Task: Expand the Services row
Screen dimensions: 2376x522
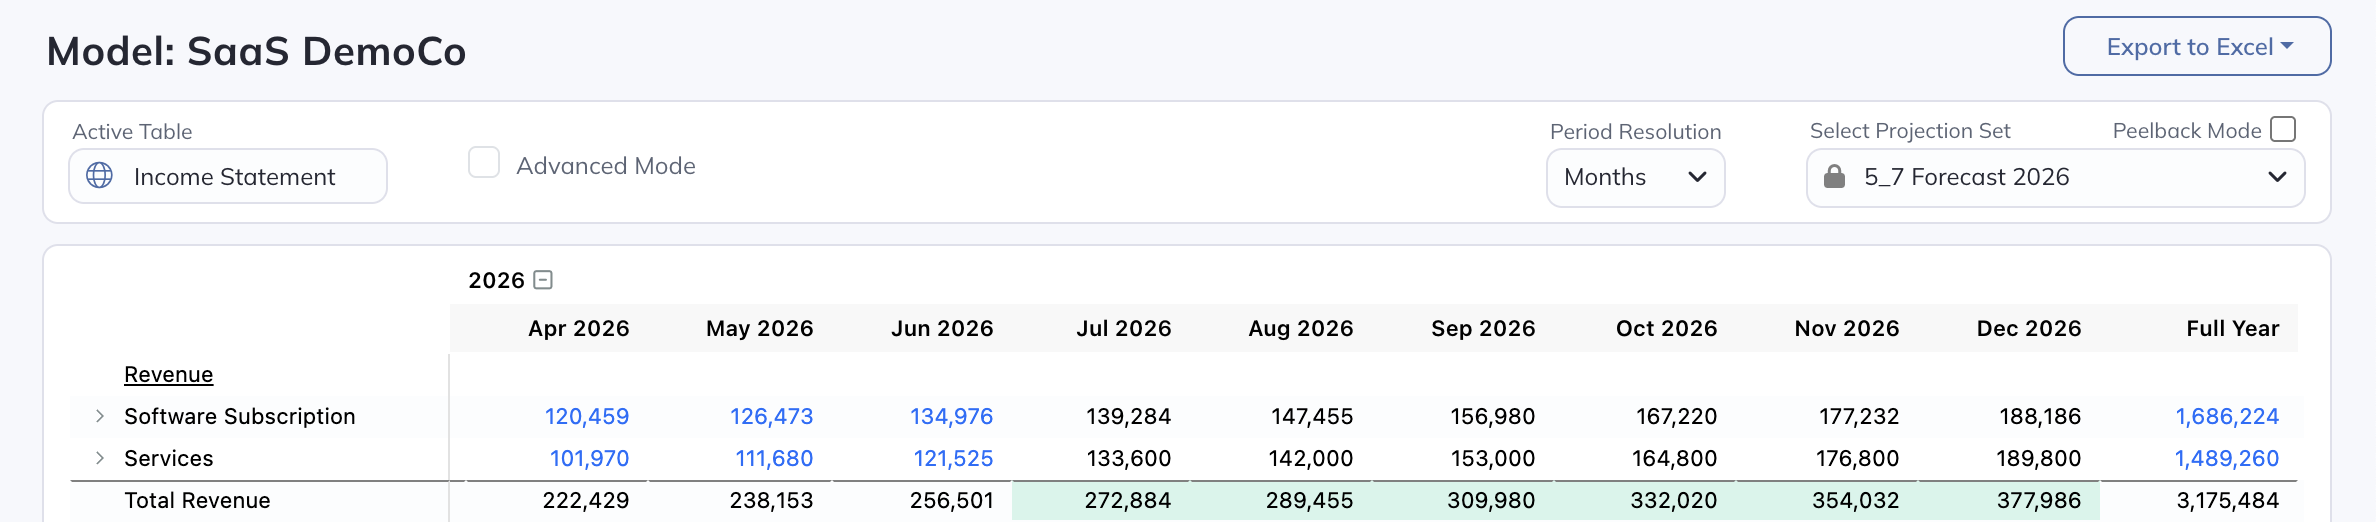Action: (x=99, y=458)
